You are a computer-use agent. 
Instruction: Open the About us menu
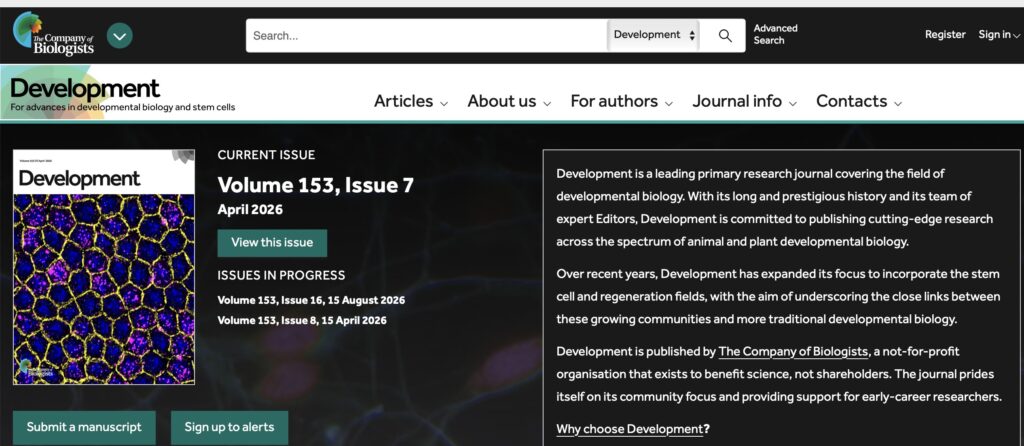[509, 101]
